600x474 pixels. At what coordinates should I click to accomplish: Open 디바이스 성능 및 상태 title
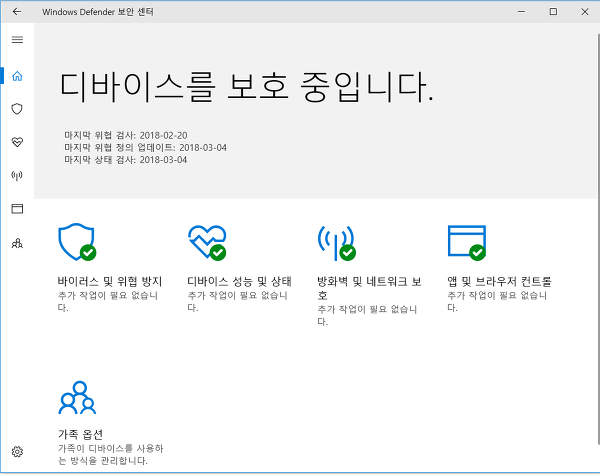pyautogui.click(x=240, y=282)
